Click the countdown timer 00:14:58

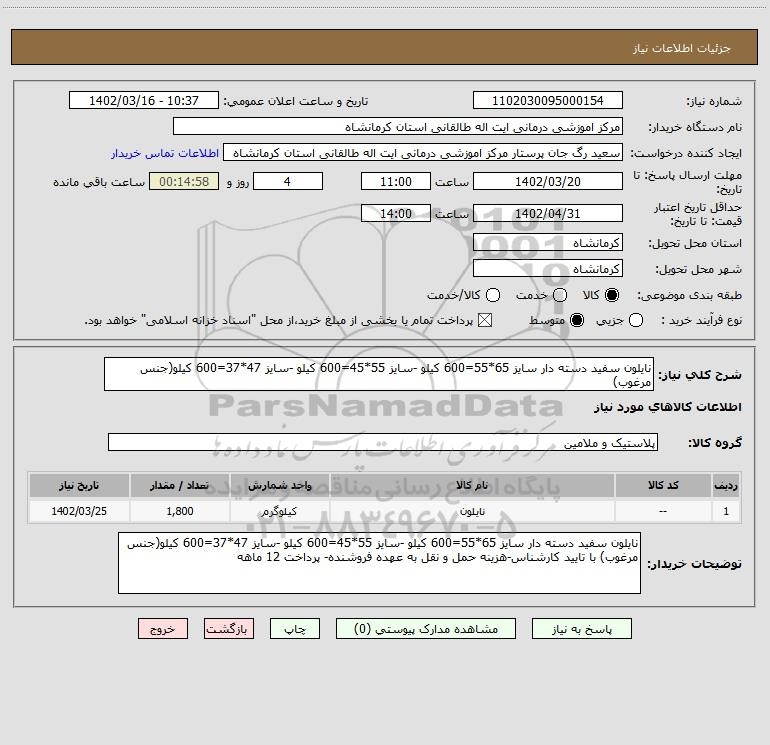pyautogui.click(x=184, y=182)
